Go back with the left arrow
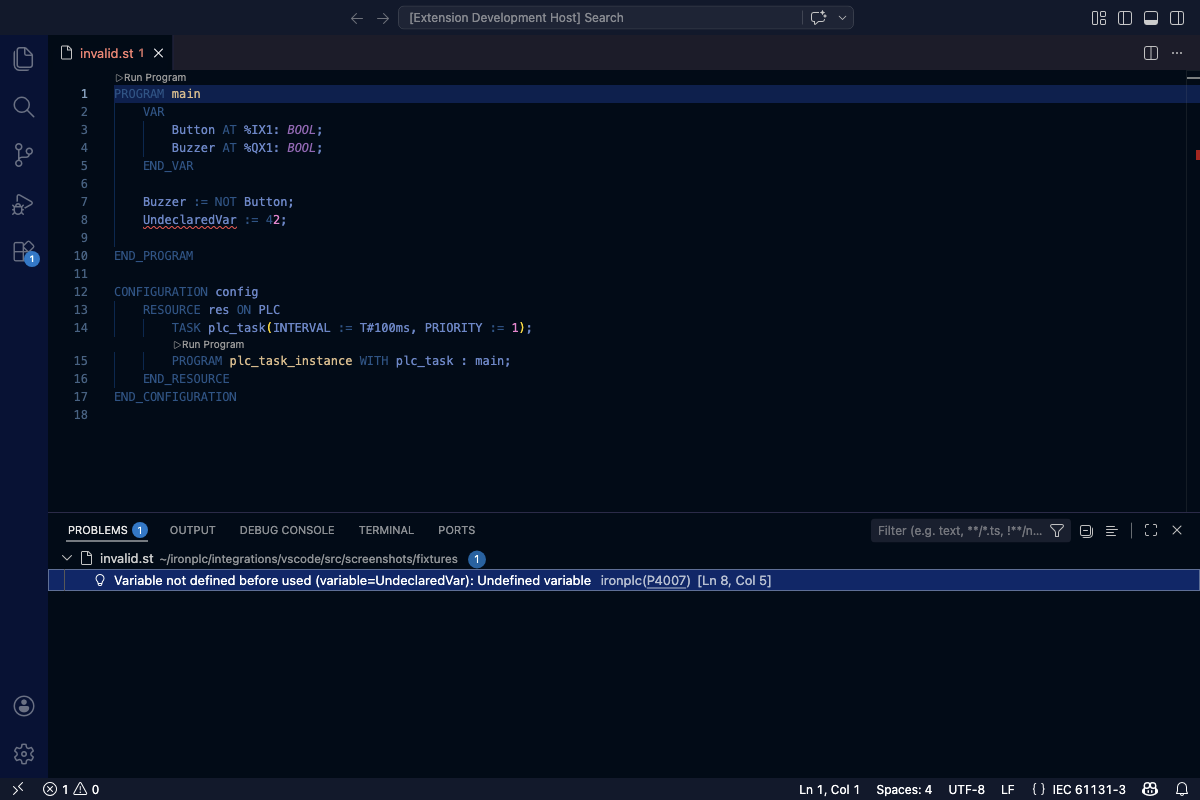This screenshot has width=1200, height=800. pyautogui.click(x=357, y=18)
